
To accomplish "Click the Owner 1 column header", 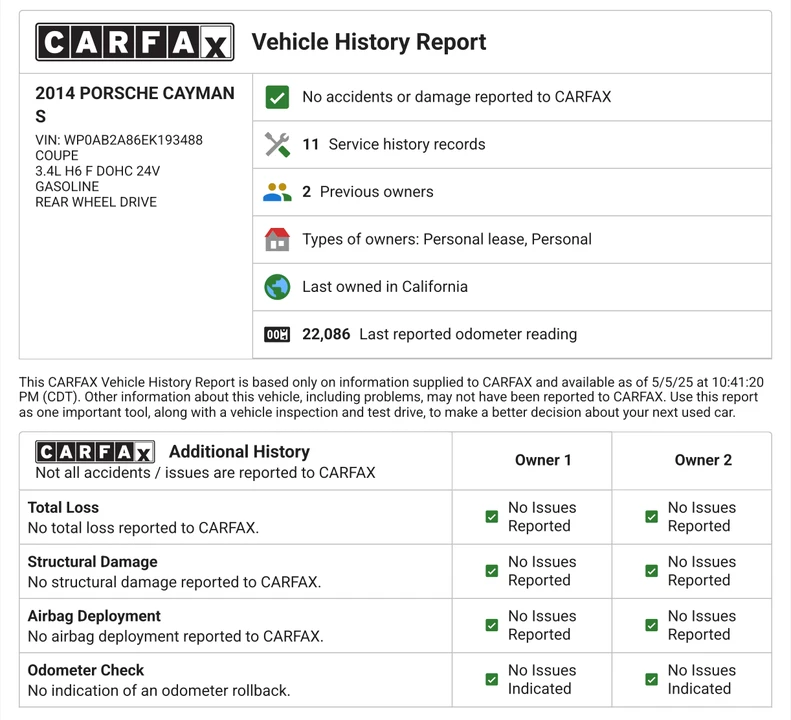I will pos(543,460).
